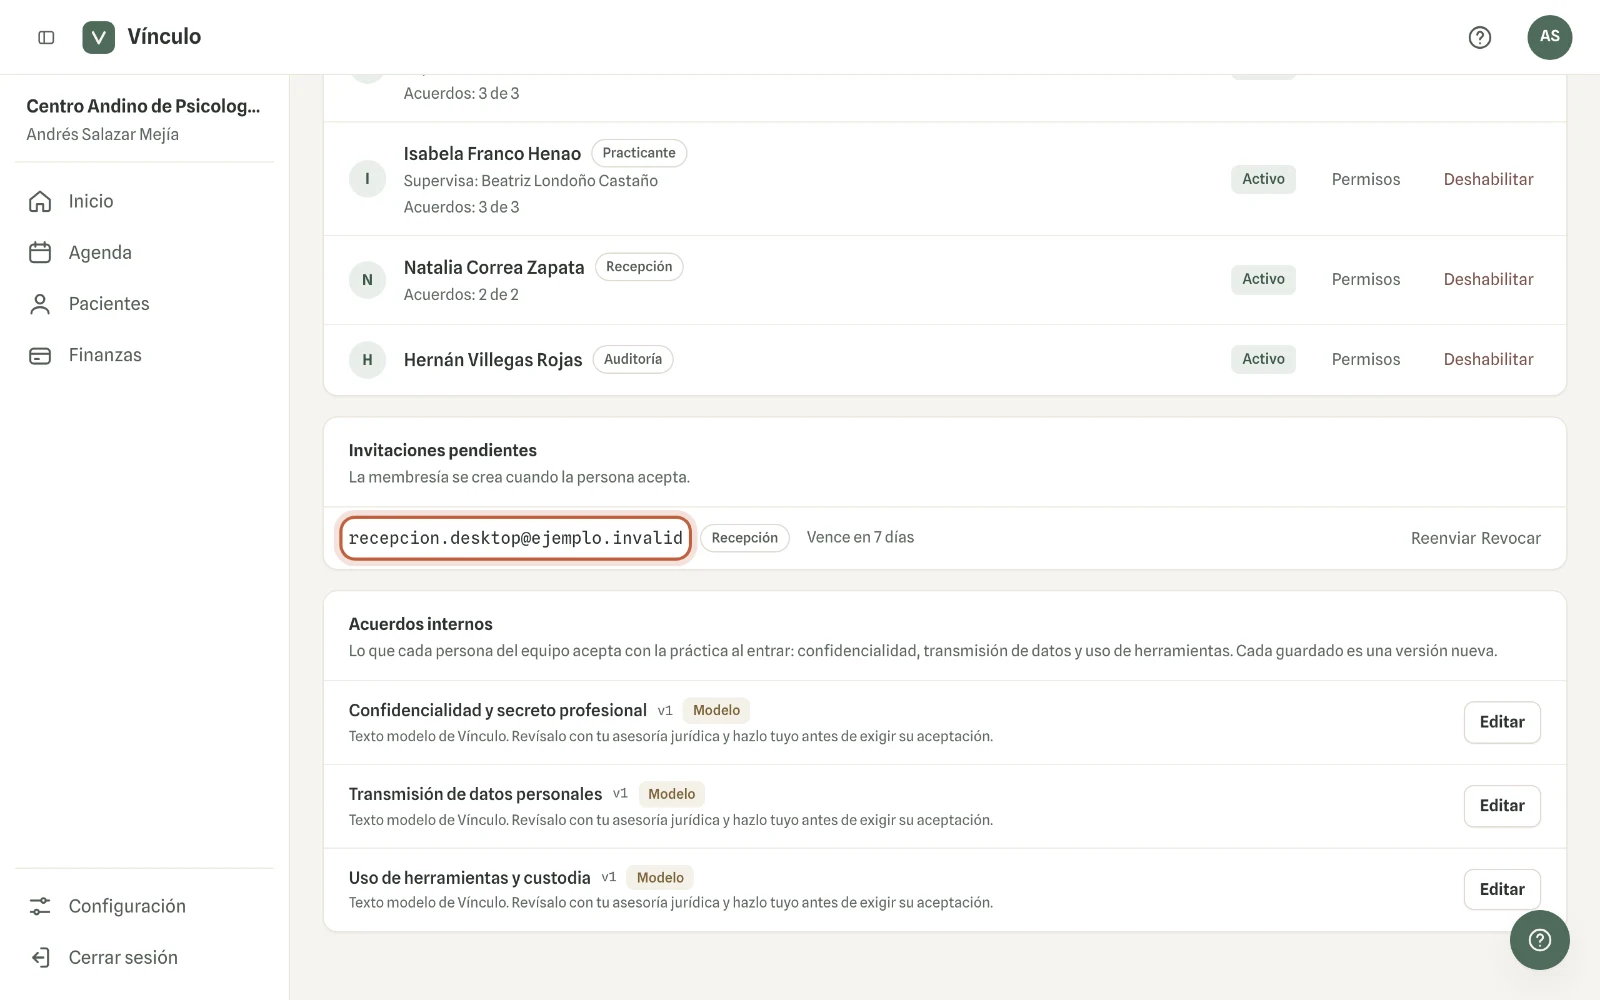Viewport: 1600px width, 1000px height.
Task: Open Permisos for Natalia Correa Zapata
Action: click(x=1366, y=279)
